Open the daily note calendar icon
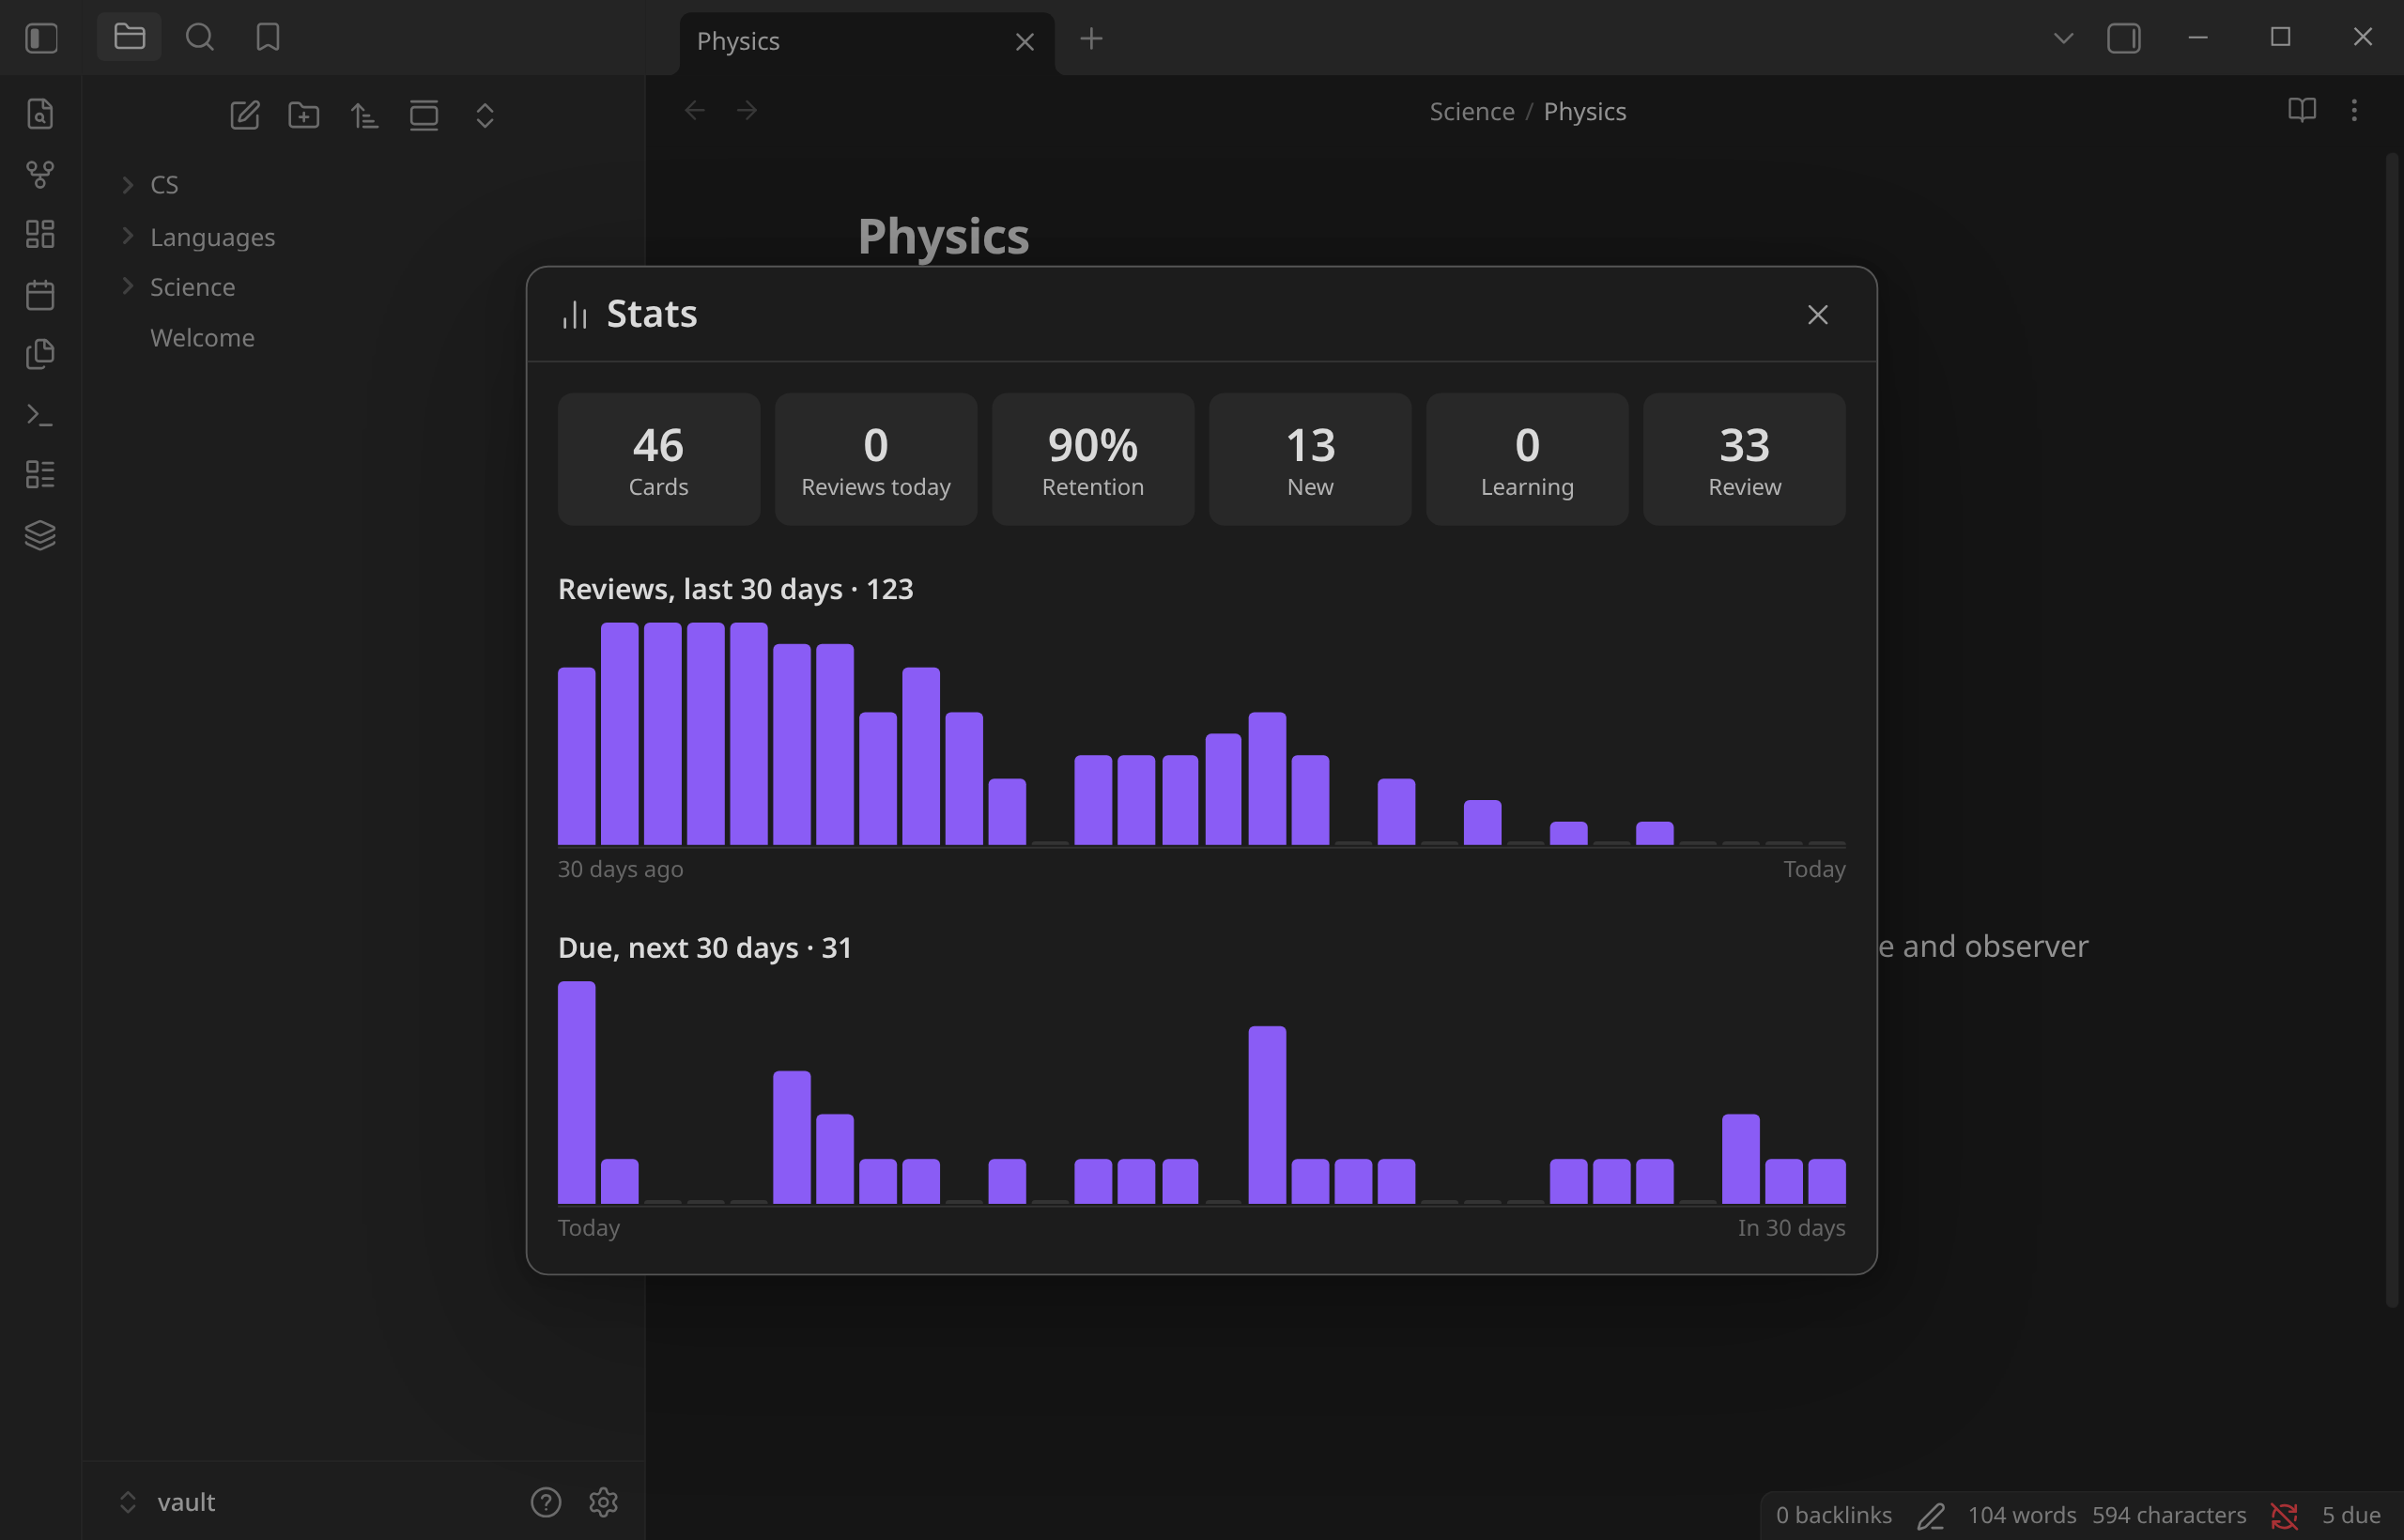Viewport: 2404px width, 1540px height. [x=40, y=294]
